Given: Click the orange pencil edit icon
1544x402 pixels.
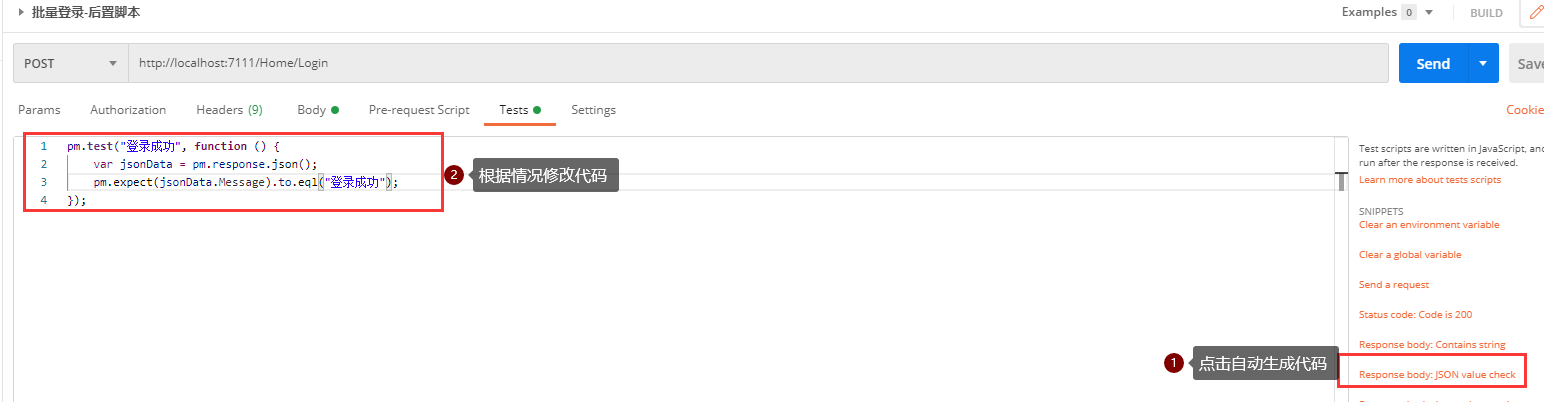Looking at the screenshot, I should [x=1532, y=12].
